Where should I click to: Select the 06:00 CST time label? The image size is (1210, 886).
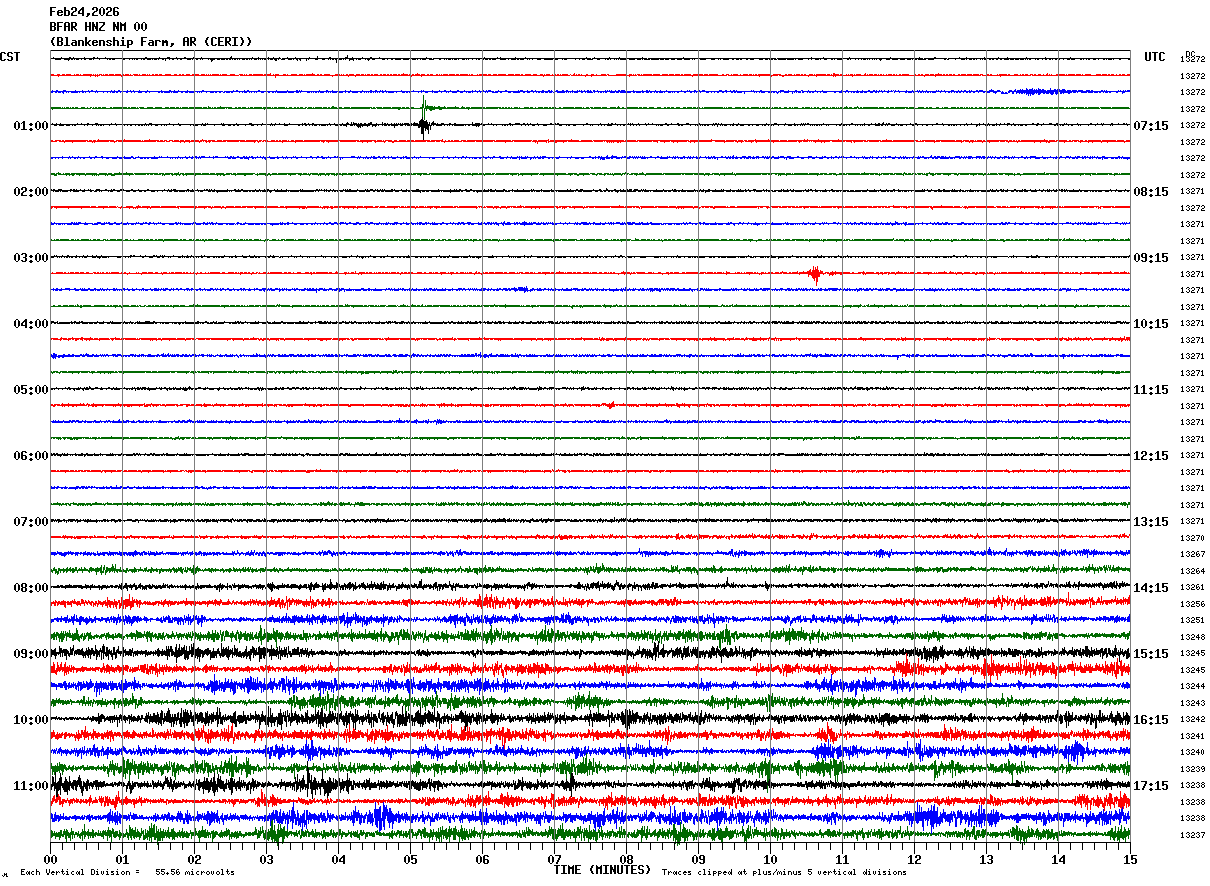[31, 456]
